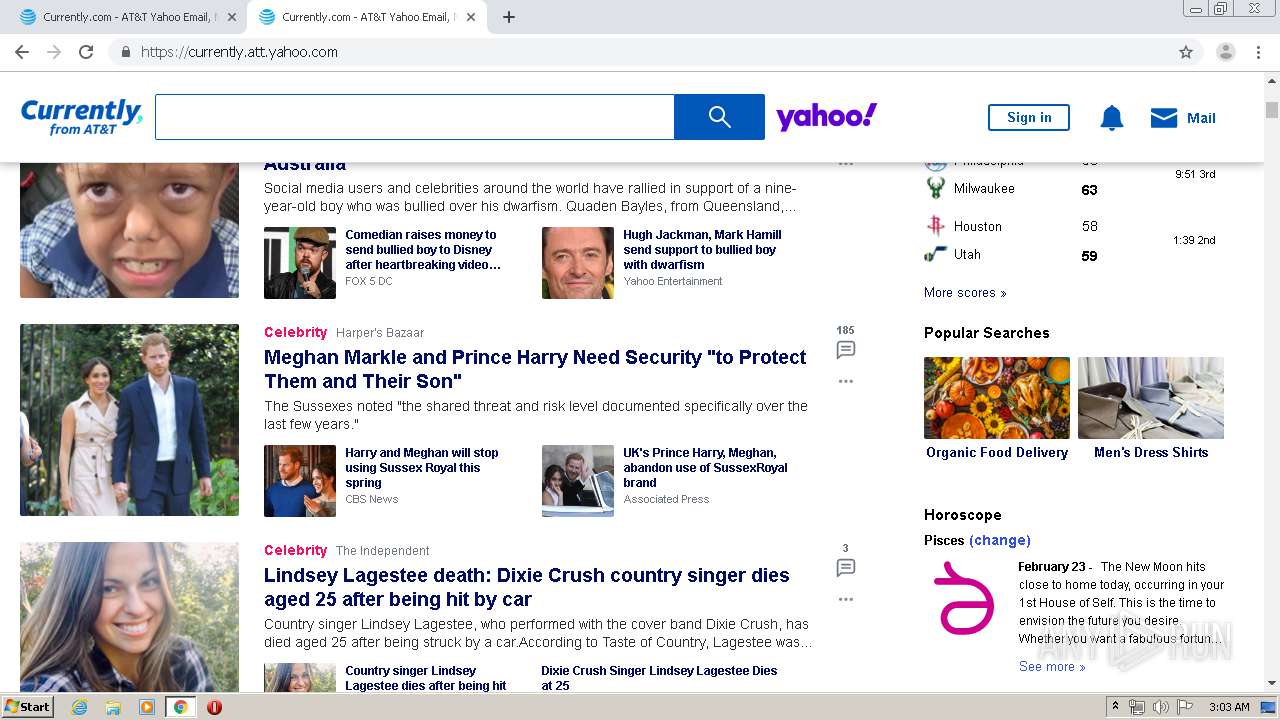Open comments on Meghan Markle article
The width and height of the screenshot is (1280, 720).
(846, 350)
